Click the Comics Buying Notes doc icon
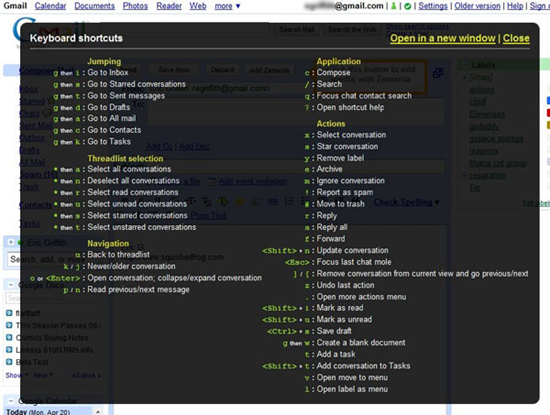The width and height of the screenshot is (550, 415). click(x=9, y=337)
